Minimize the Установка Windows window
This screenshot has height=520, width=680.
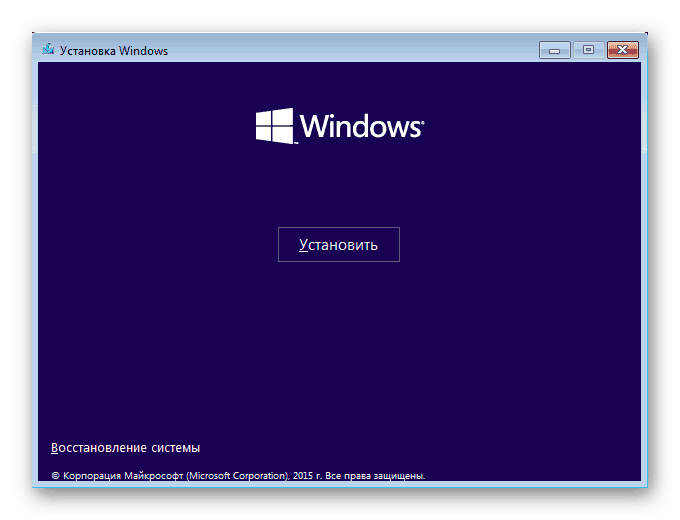click(554, 50)
